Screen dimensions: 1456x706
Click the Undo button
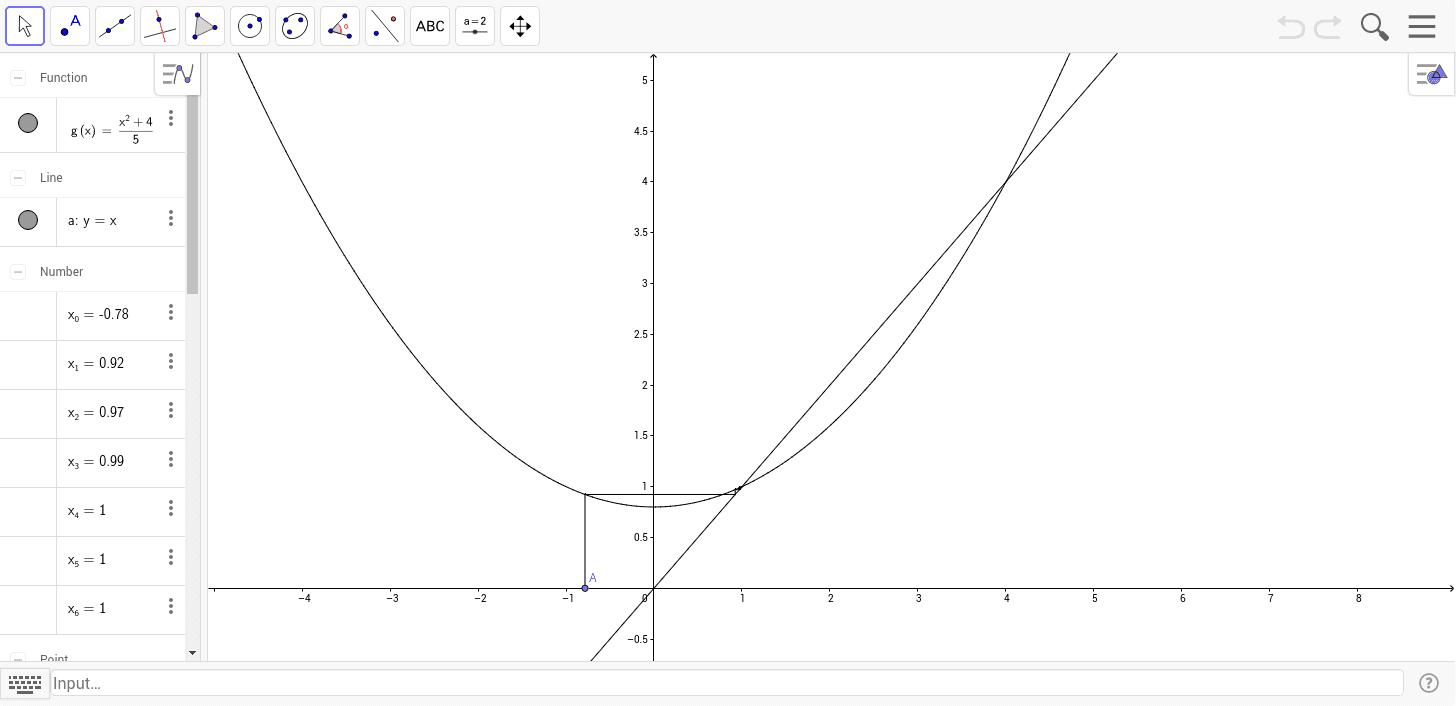tap(1290, 27)
